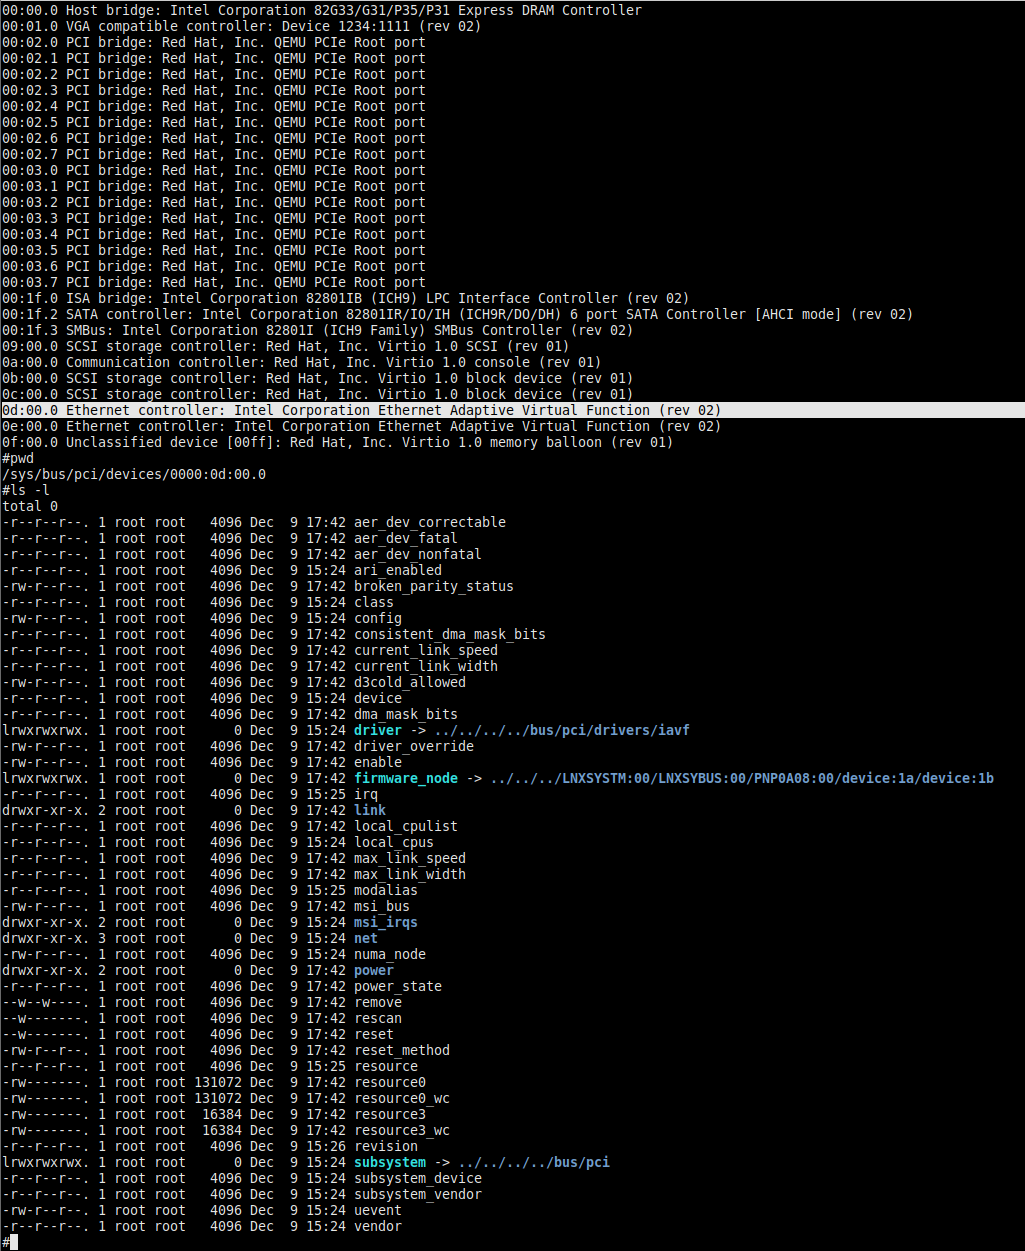Select the broken_parity_status file name

(x=434, y=586)
